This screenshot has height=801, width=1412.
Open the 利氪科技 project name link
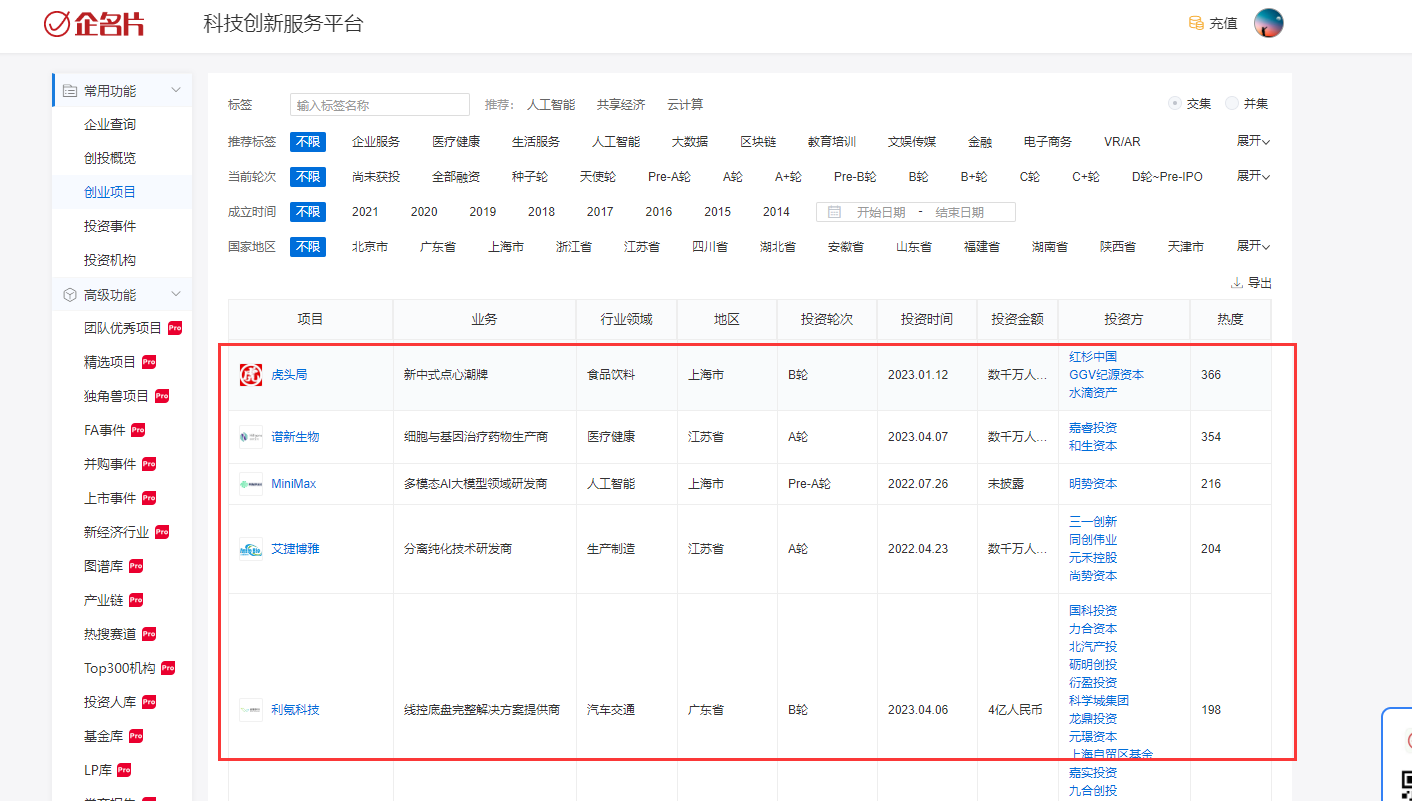[295, 710]
